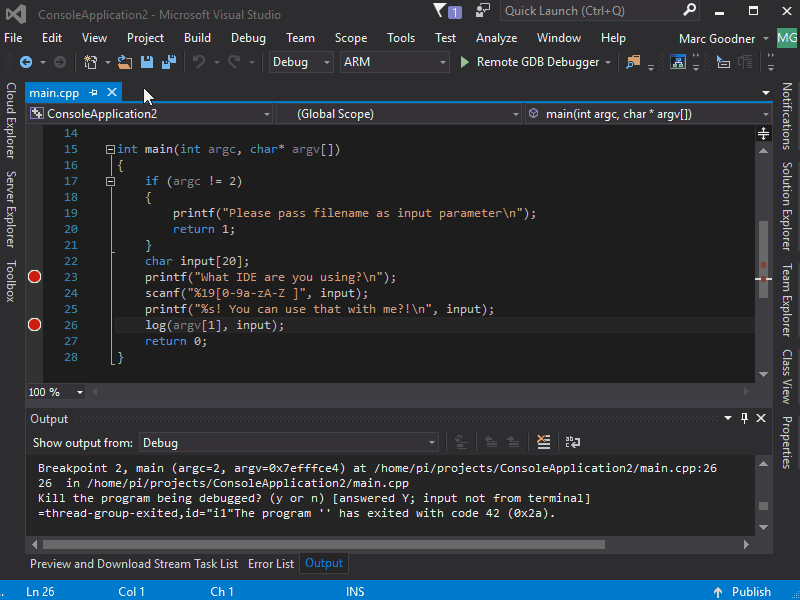800x600 pixels.
Task: Toggle the breakpoint on line 23
Action: coord(34,277)
